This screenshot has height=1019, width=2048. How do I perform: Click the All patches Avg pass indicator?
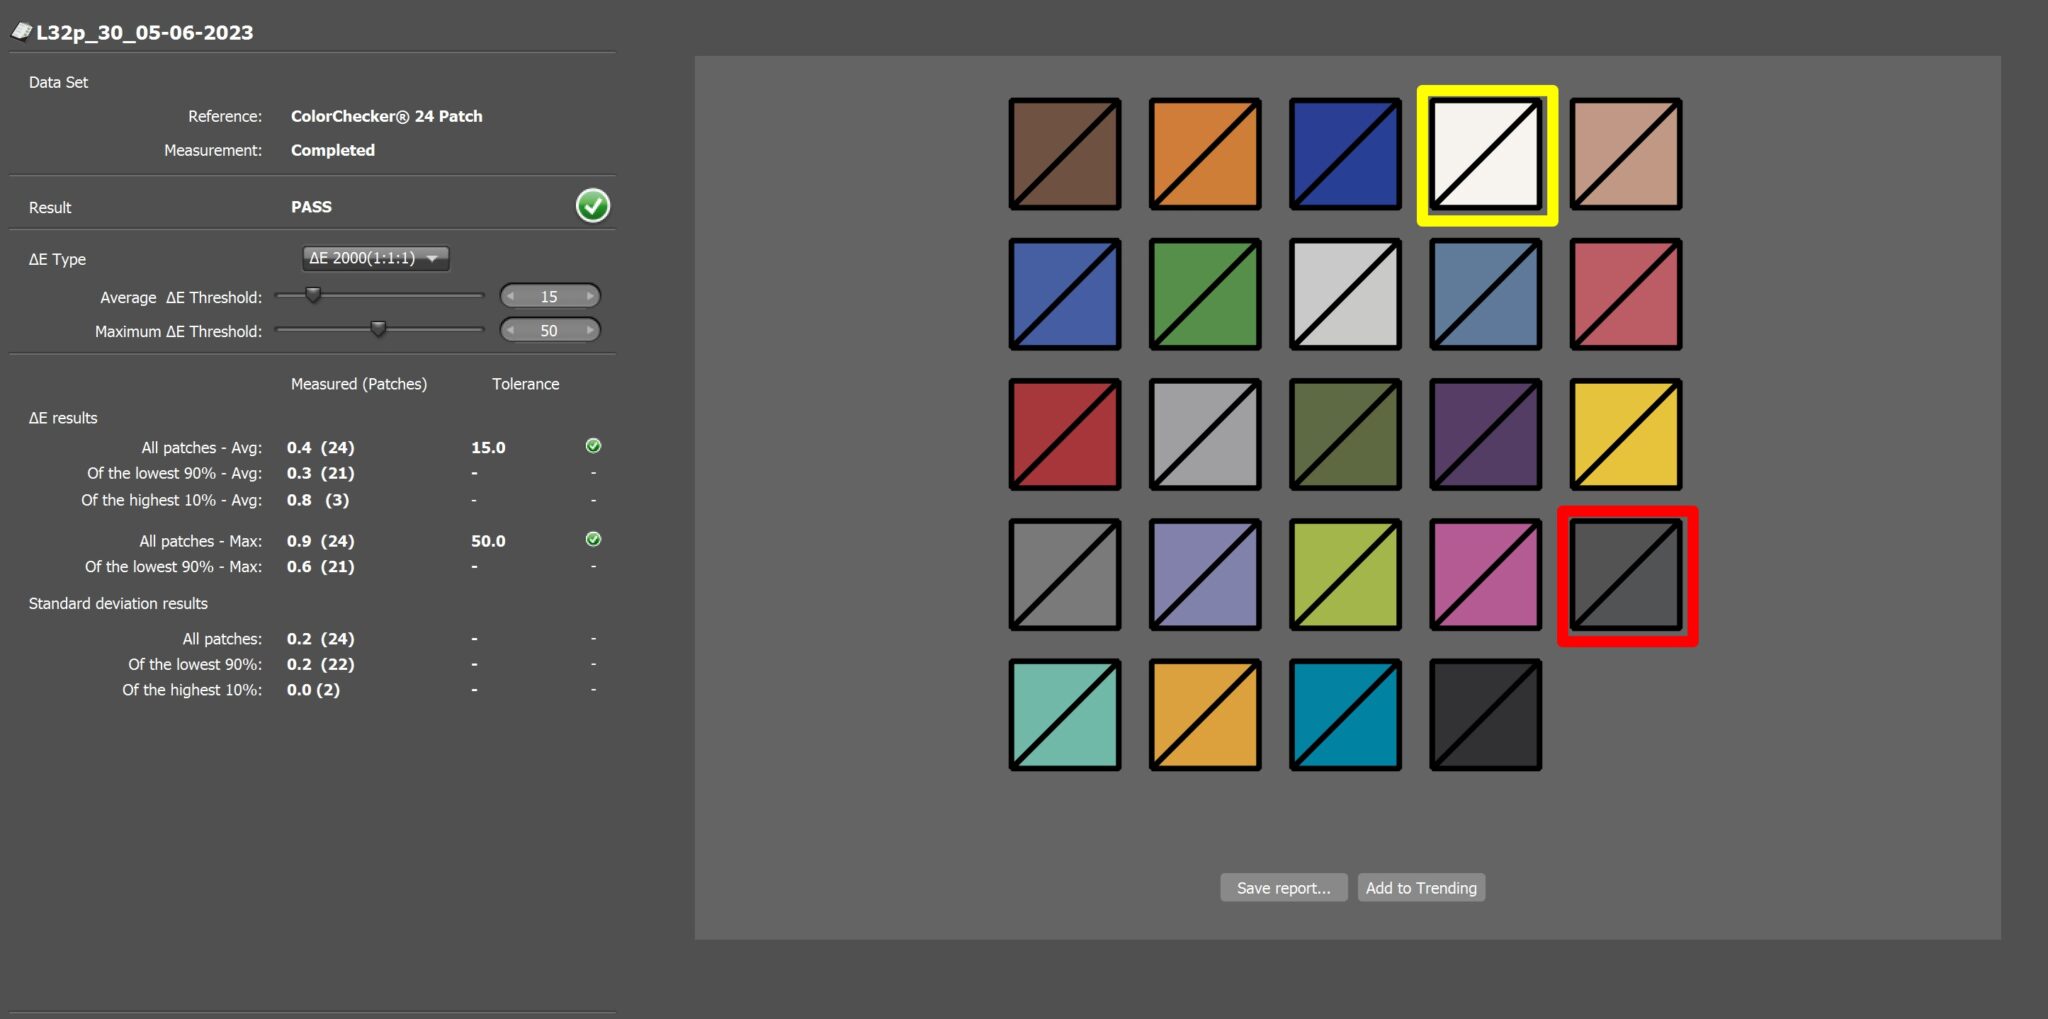593,446
